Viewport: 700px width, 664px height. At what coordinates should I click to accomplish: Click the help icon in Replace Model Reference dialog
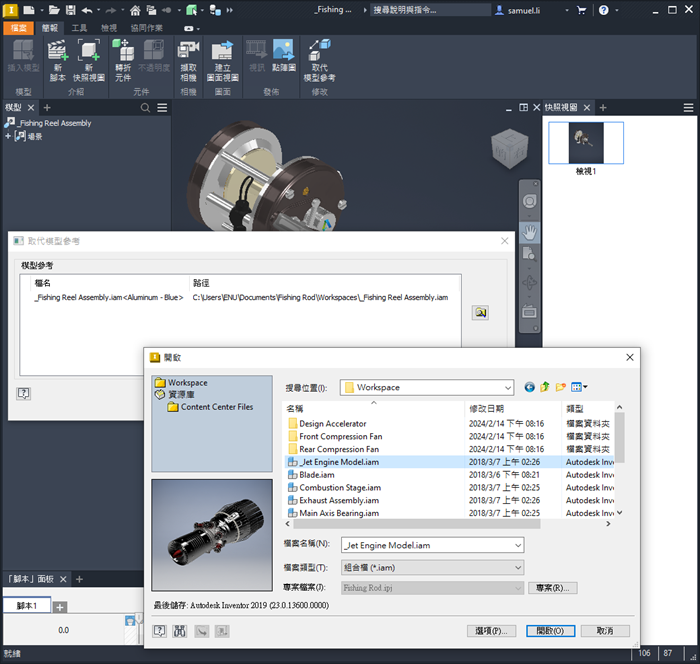23,393
